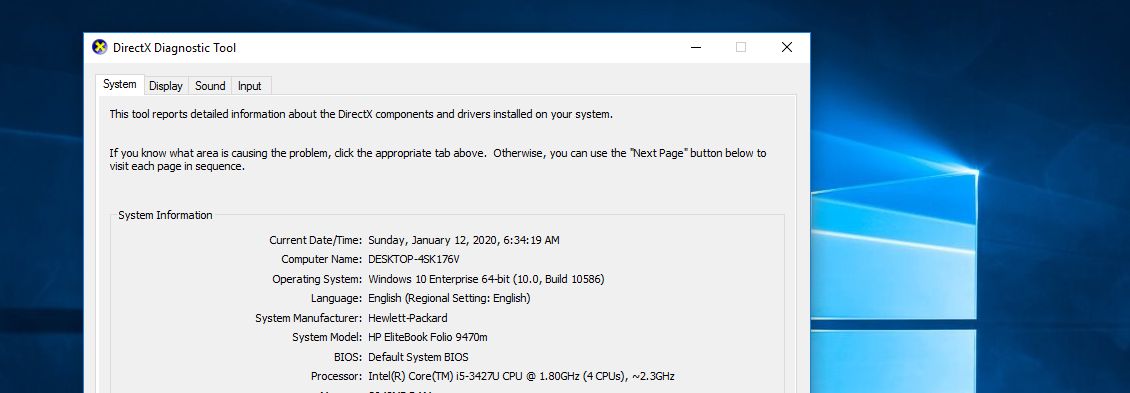This screenshot has width=1130, height=393.
Task: Click HP EliteBook Folio 9470m value
Action: [428, 337]
